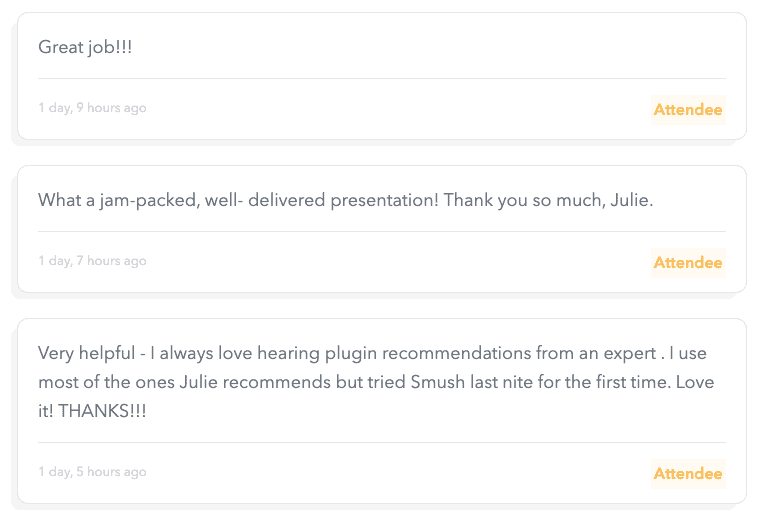Click the "1 day, 9 hours ago" timestamp

[x=92, y=108]
